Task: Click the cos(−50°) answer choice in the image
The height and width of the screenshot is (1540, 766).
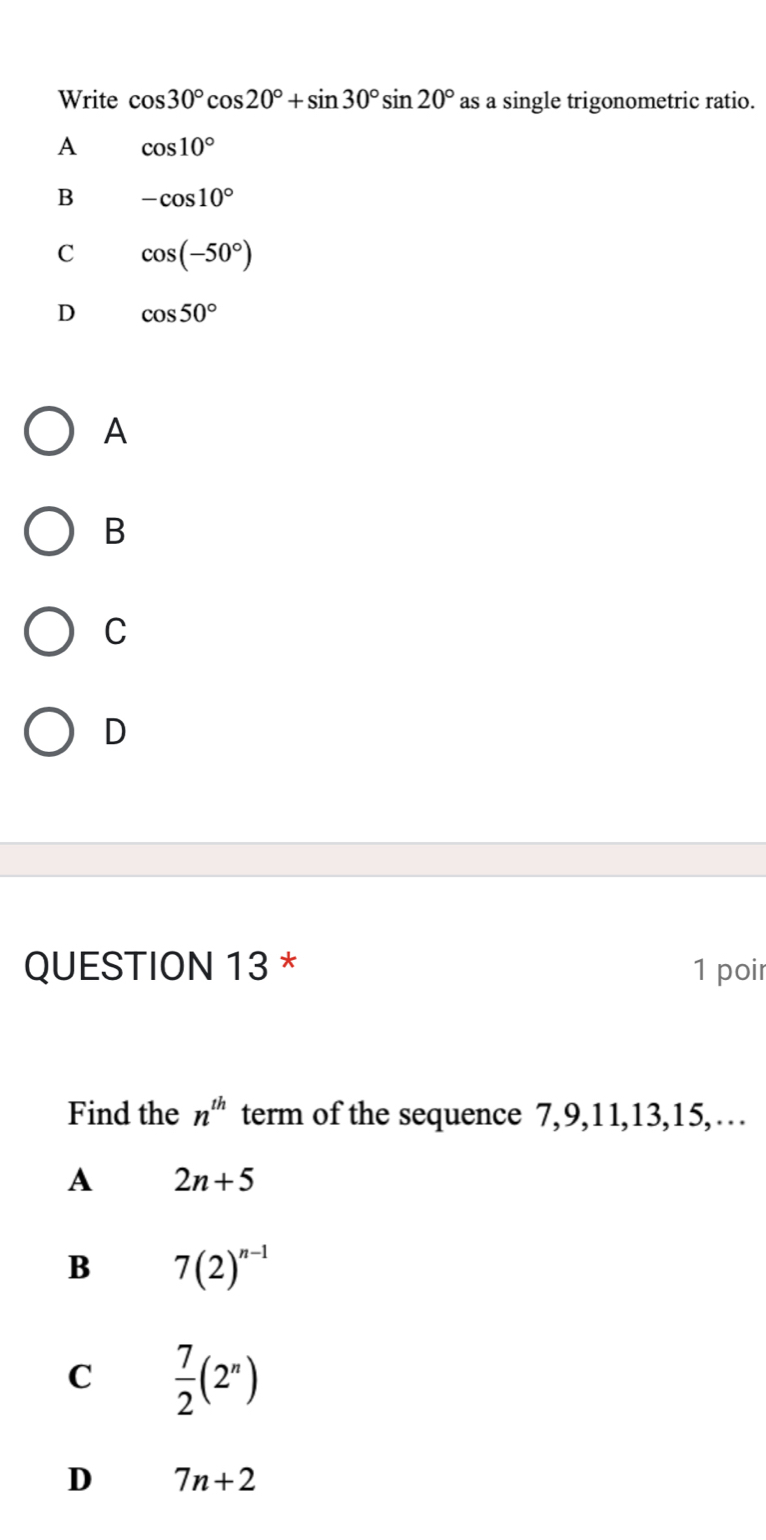Action: pyautogui.click(x=195, y=256)
